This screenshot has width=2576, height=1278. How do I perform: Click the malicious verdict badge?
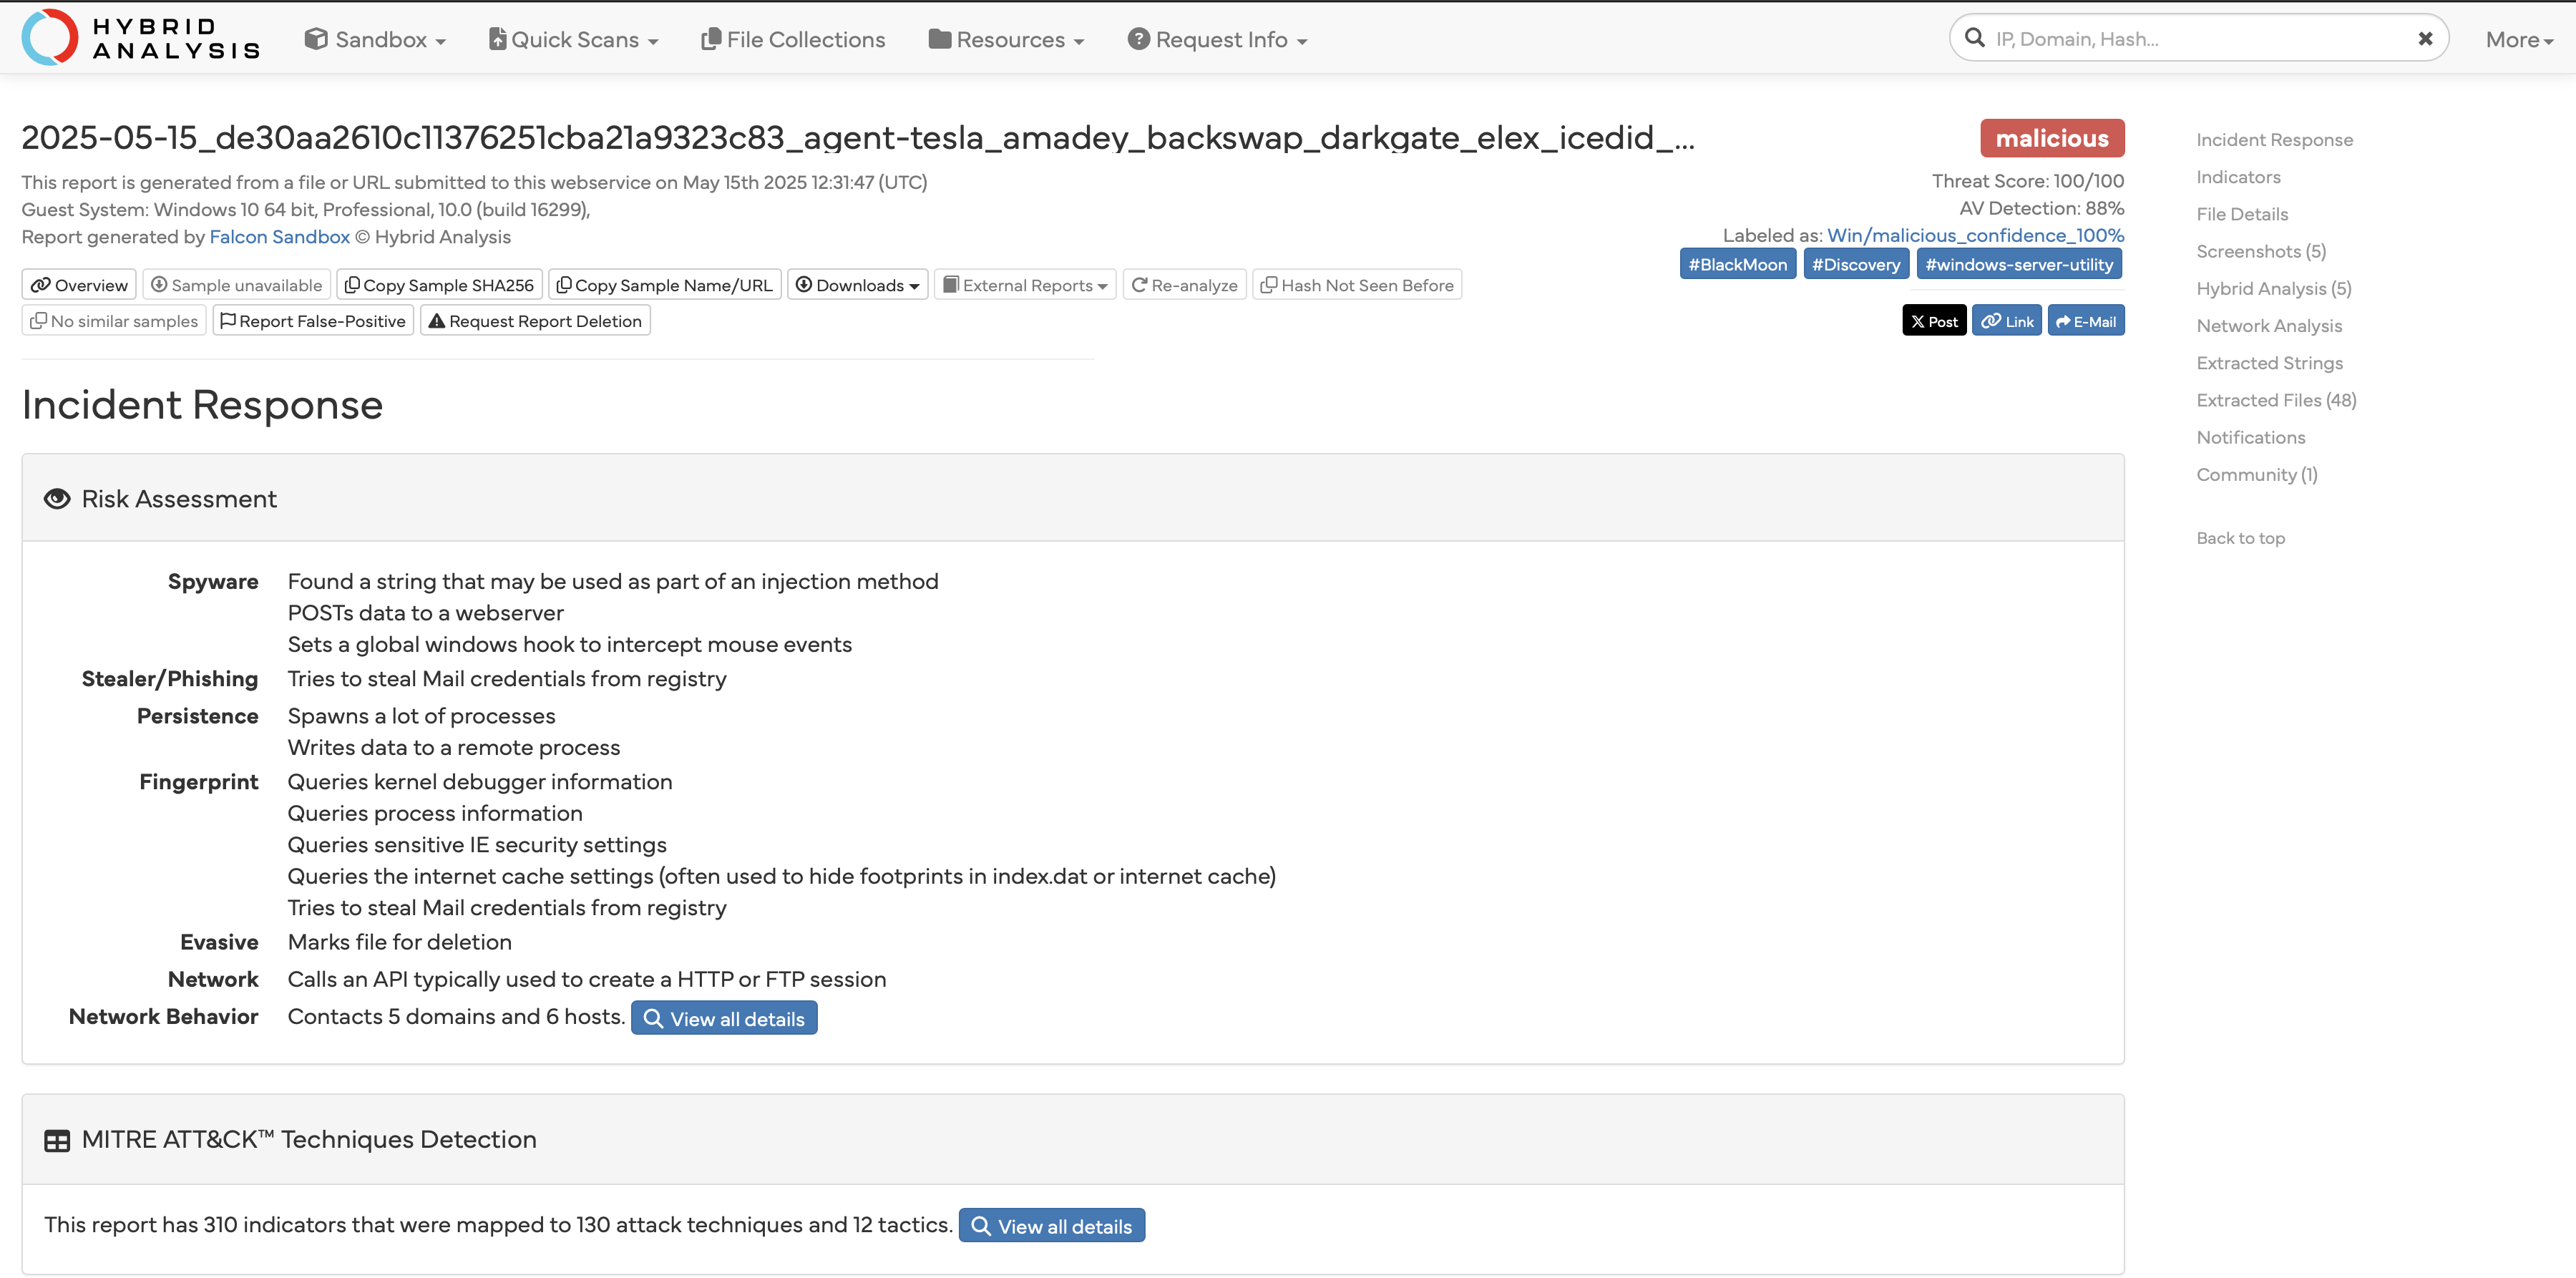point(2052,138)
